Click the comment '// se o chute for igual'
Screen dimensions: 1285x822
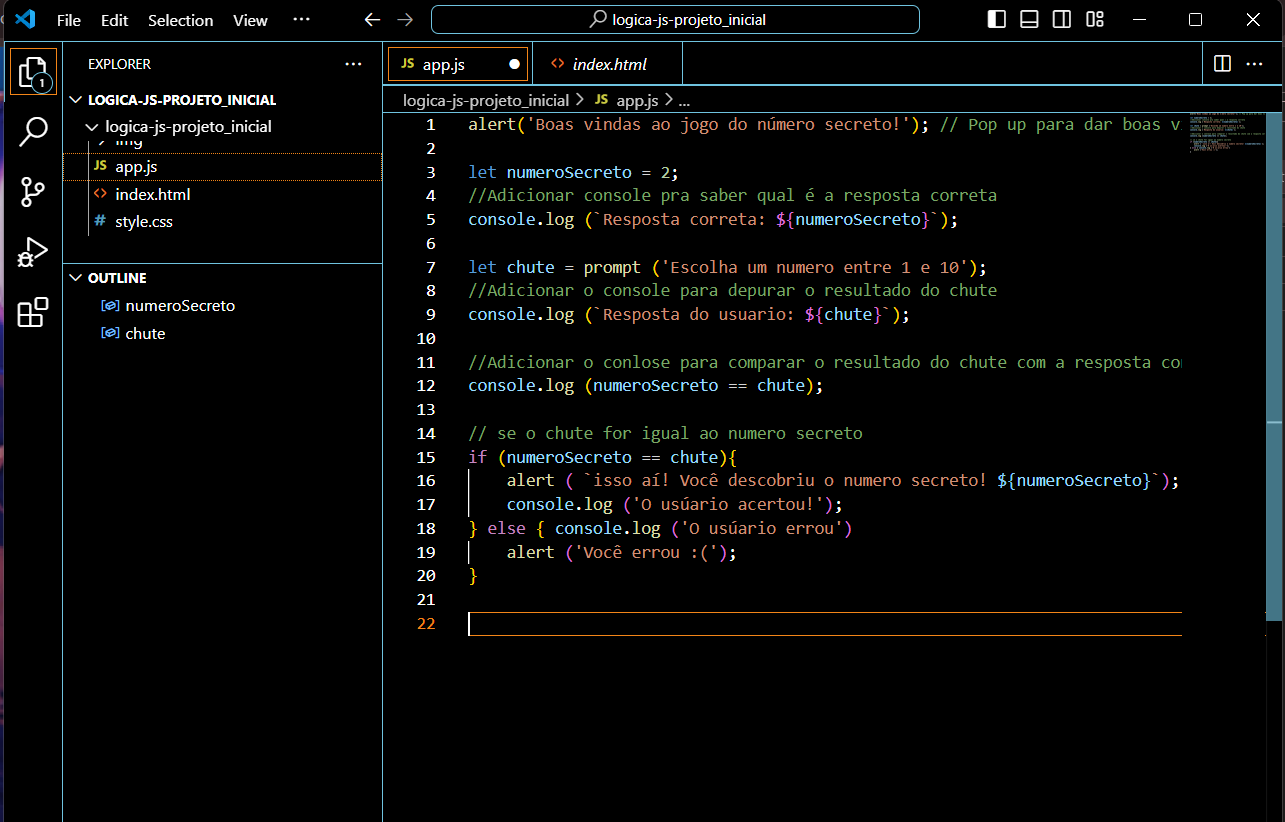(x=665, y=433)
